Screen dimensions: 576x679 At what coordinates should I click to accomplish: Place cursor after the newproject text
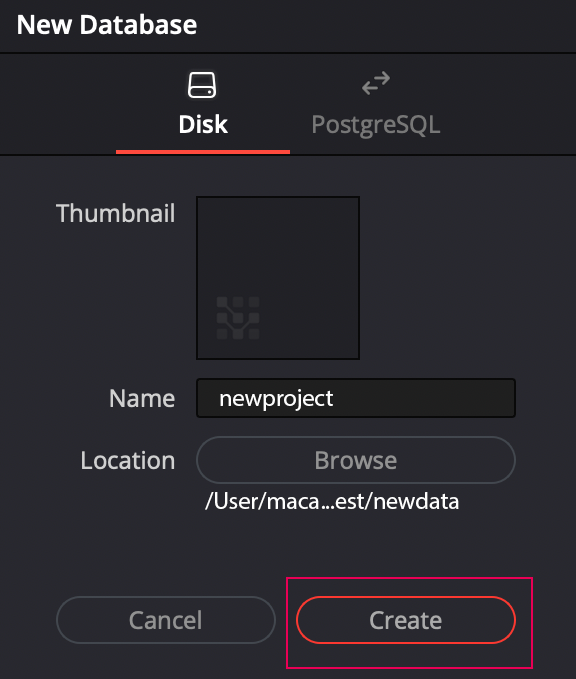pyautogui.click(x=334, y=398)
